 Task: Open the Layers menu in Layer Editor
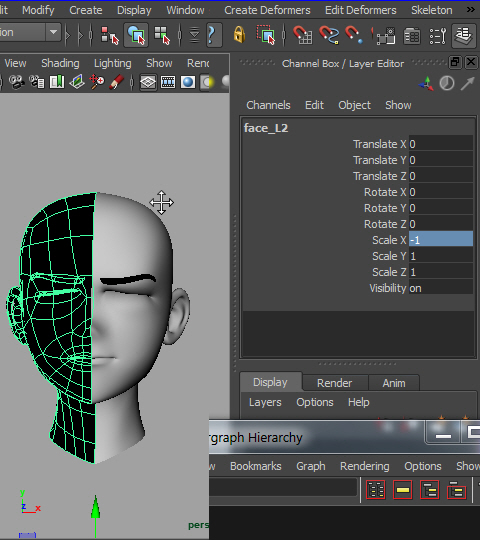pos(265,402)
